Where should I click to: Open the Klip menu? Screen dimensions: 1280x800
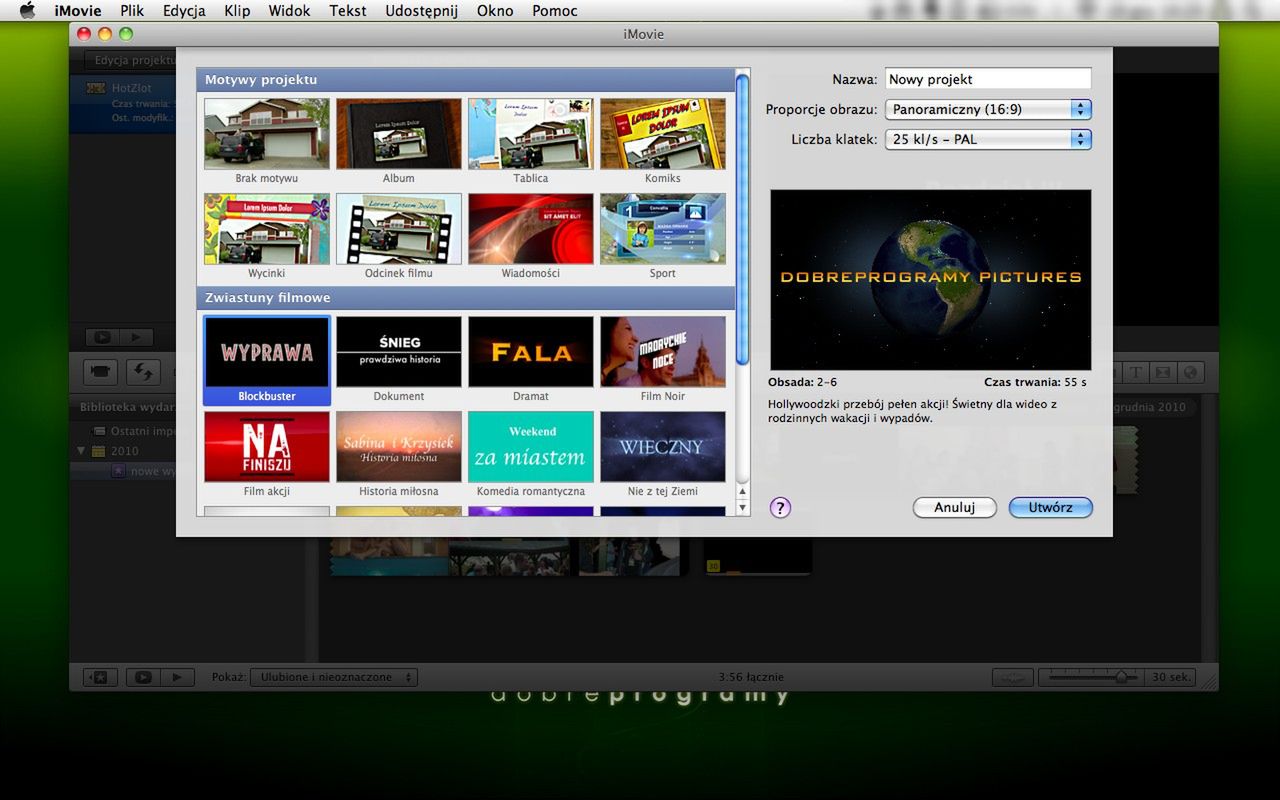(x=237, y=11)
